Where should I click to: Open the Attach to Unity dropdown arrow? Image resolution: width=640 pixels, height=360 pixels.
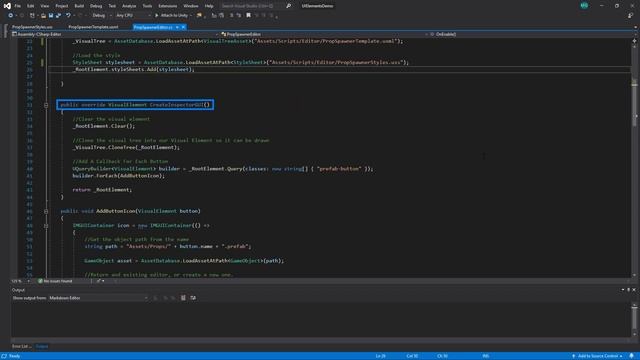coord(191,16)
